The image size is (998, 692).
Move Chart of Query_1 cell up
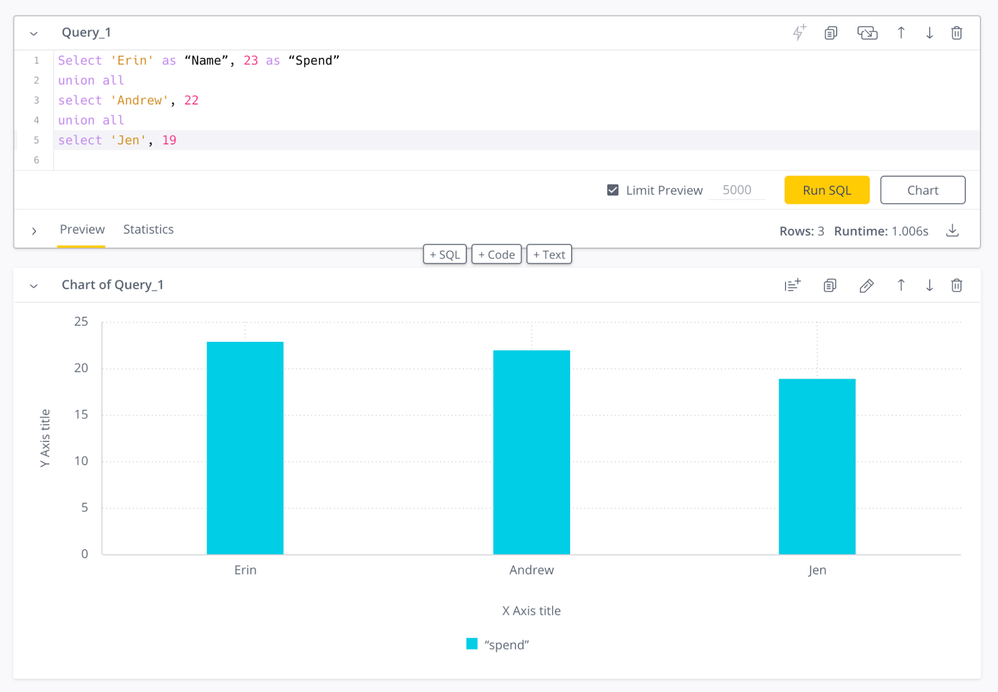(901, 286)
